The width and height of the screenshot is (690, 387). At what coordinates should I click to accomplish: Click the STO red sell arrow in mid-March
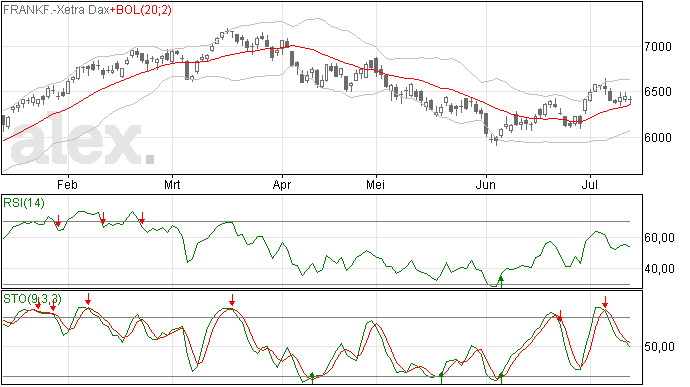[x=232, y=300]
